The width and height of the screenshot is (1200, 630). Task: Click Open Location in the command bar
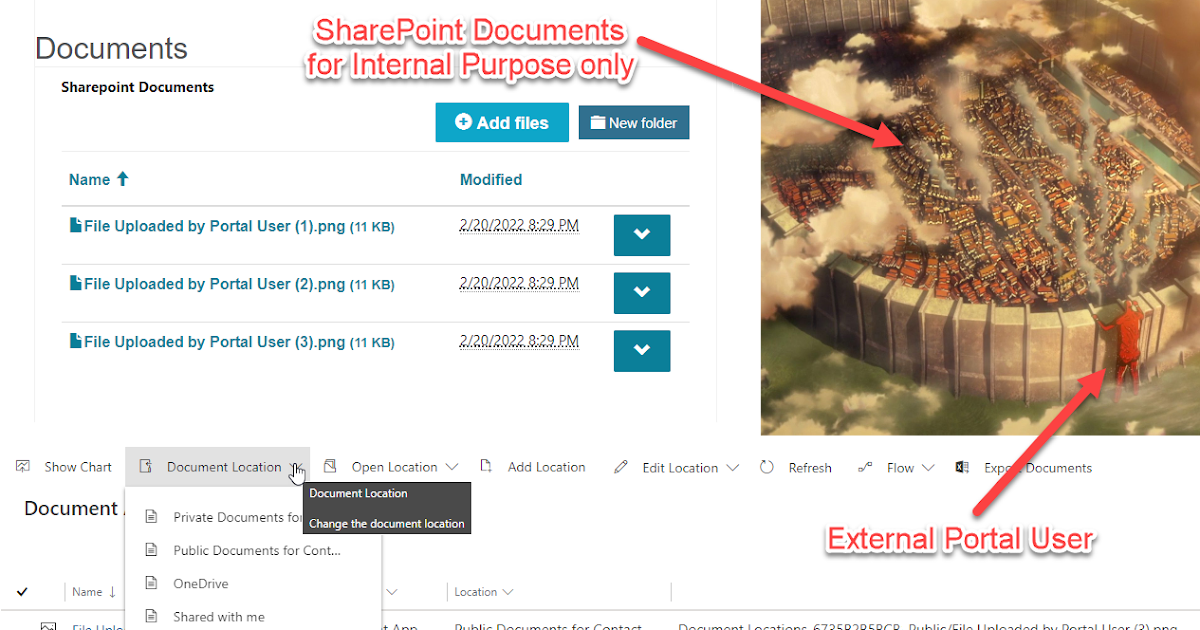(394, 467)
